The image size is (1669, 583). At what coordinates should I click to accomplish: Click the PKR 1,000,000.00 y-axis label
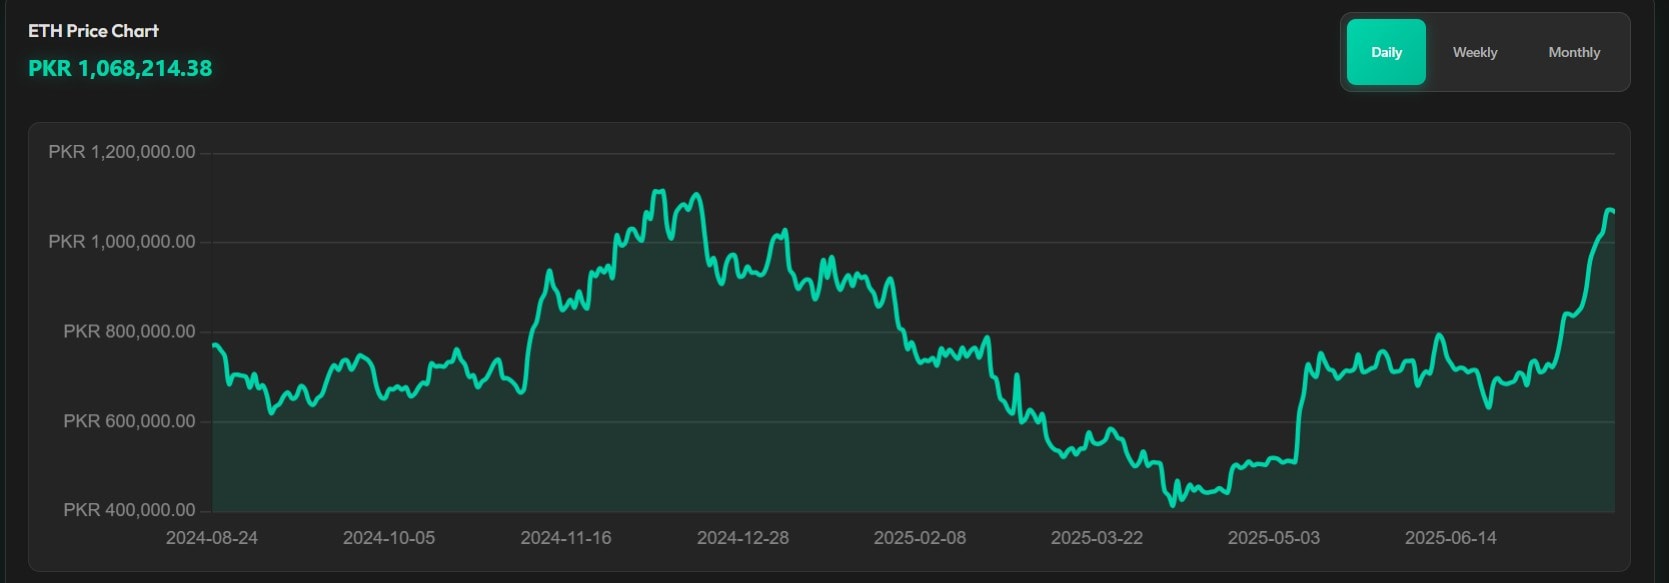[x=122, y=242]
